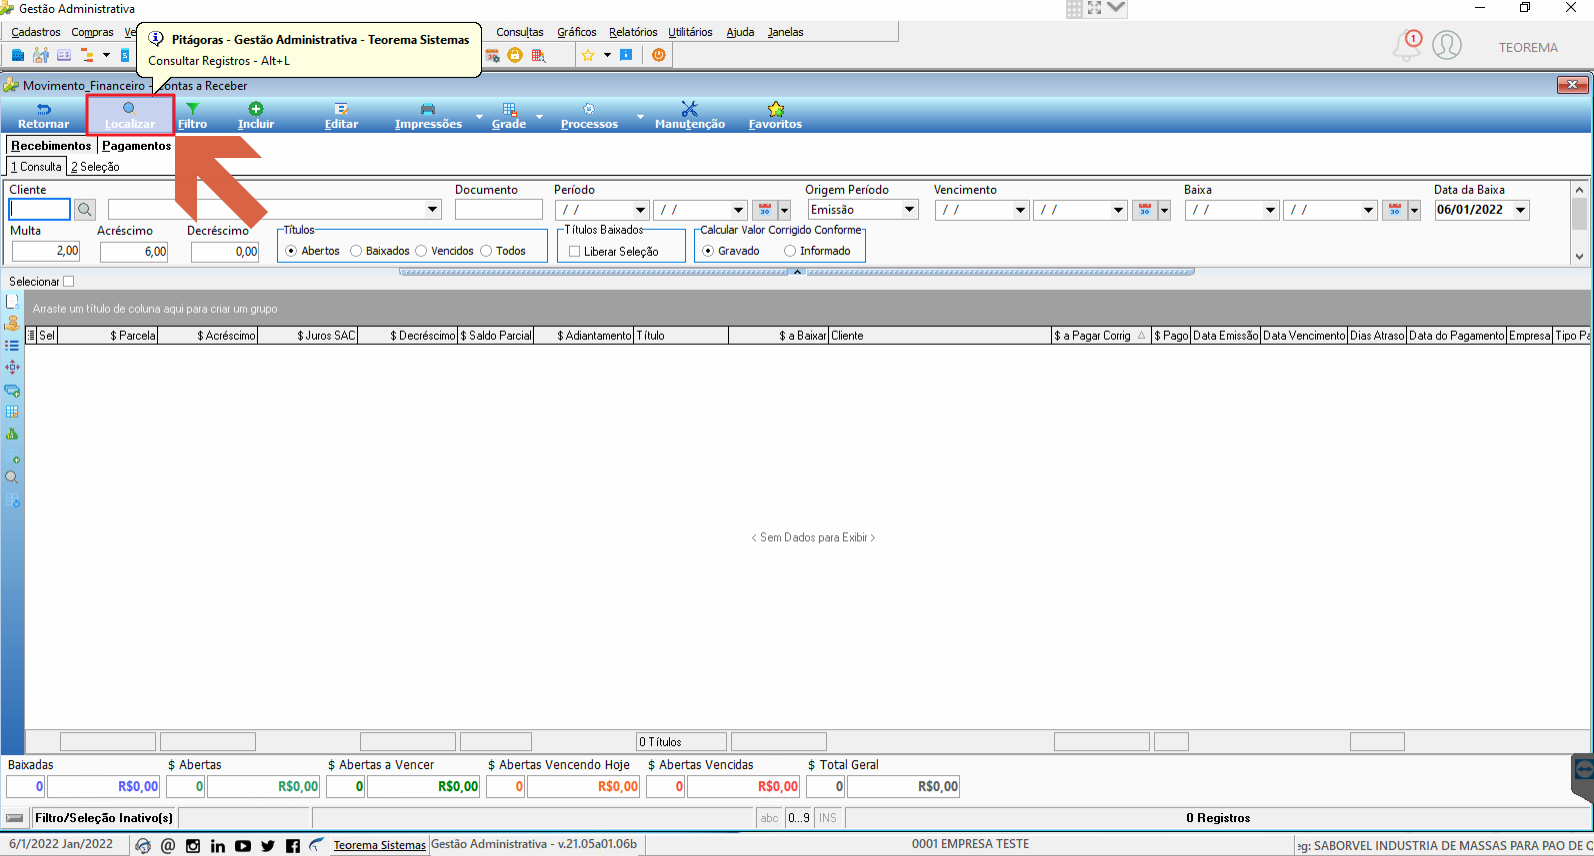Image resolution: width=1594 pixels, height=856 pixels.
Task: Open YouTube icon in the status bar
Action: [243, 846]
